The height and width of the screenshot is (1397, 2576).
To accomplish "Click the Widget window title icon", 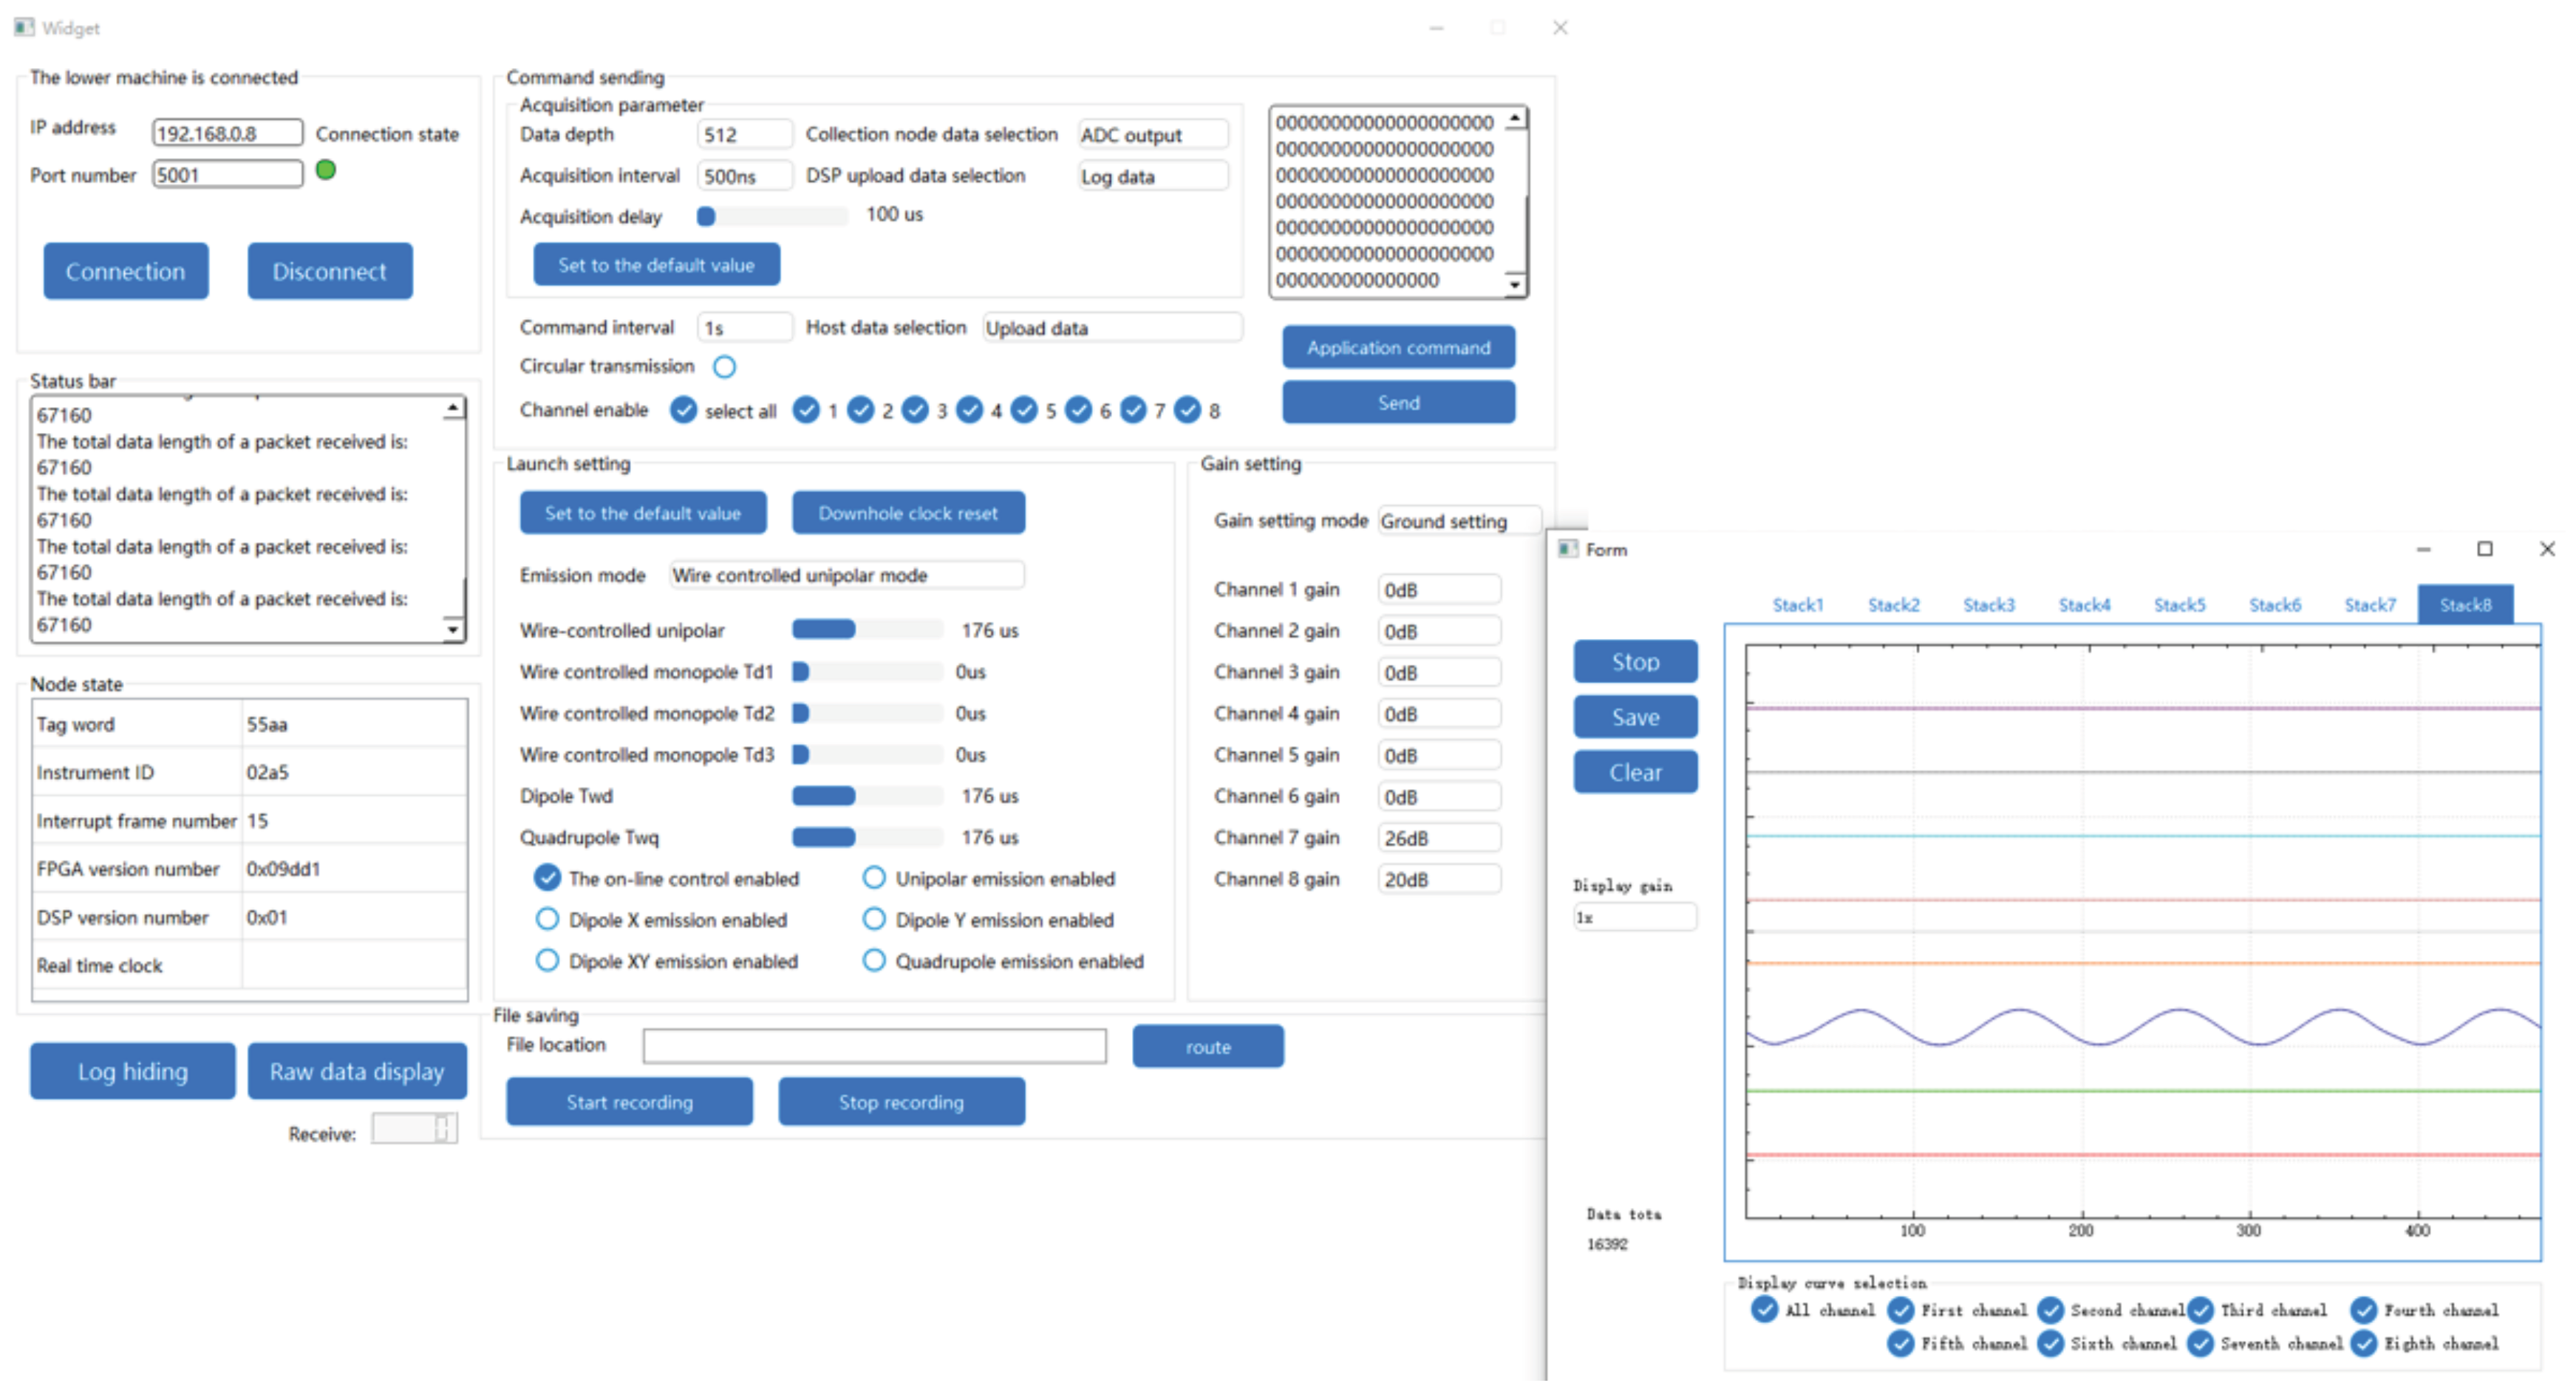I will pyautogui.click(x=24, y=27).
